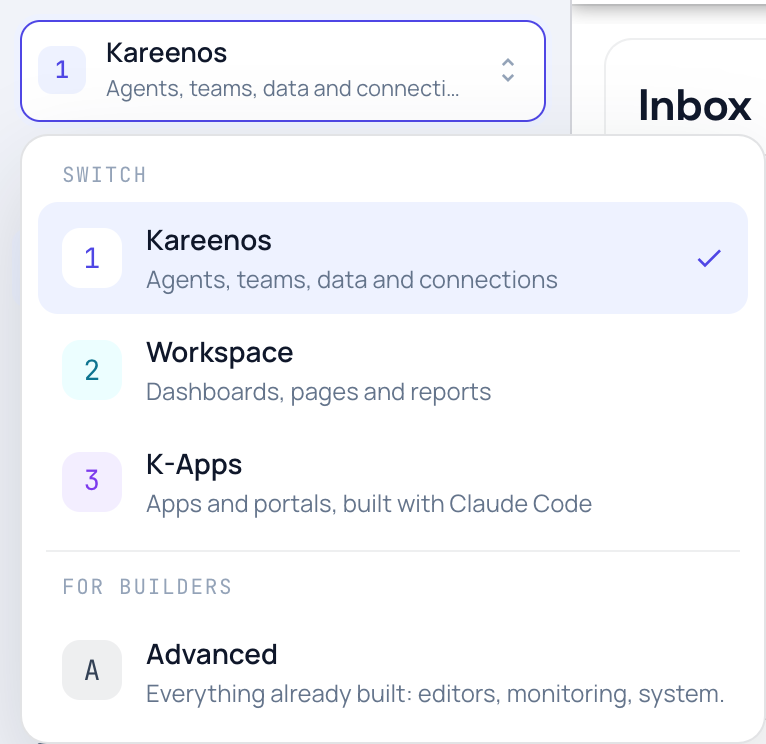Click the checkmark on the Kareenos row
Screen dimensions: 766x744
[x=709, y=258]
